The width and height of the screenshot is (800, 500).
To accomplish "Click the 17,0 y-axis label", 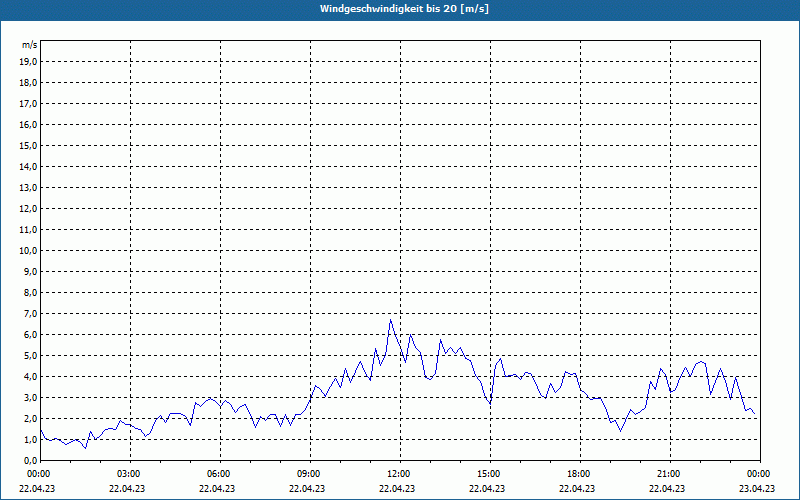I will click(x=28, y=104).
